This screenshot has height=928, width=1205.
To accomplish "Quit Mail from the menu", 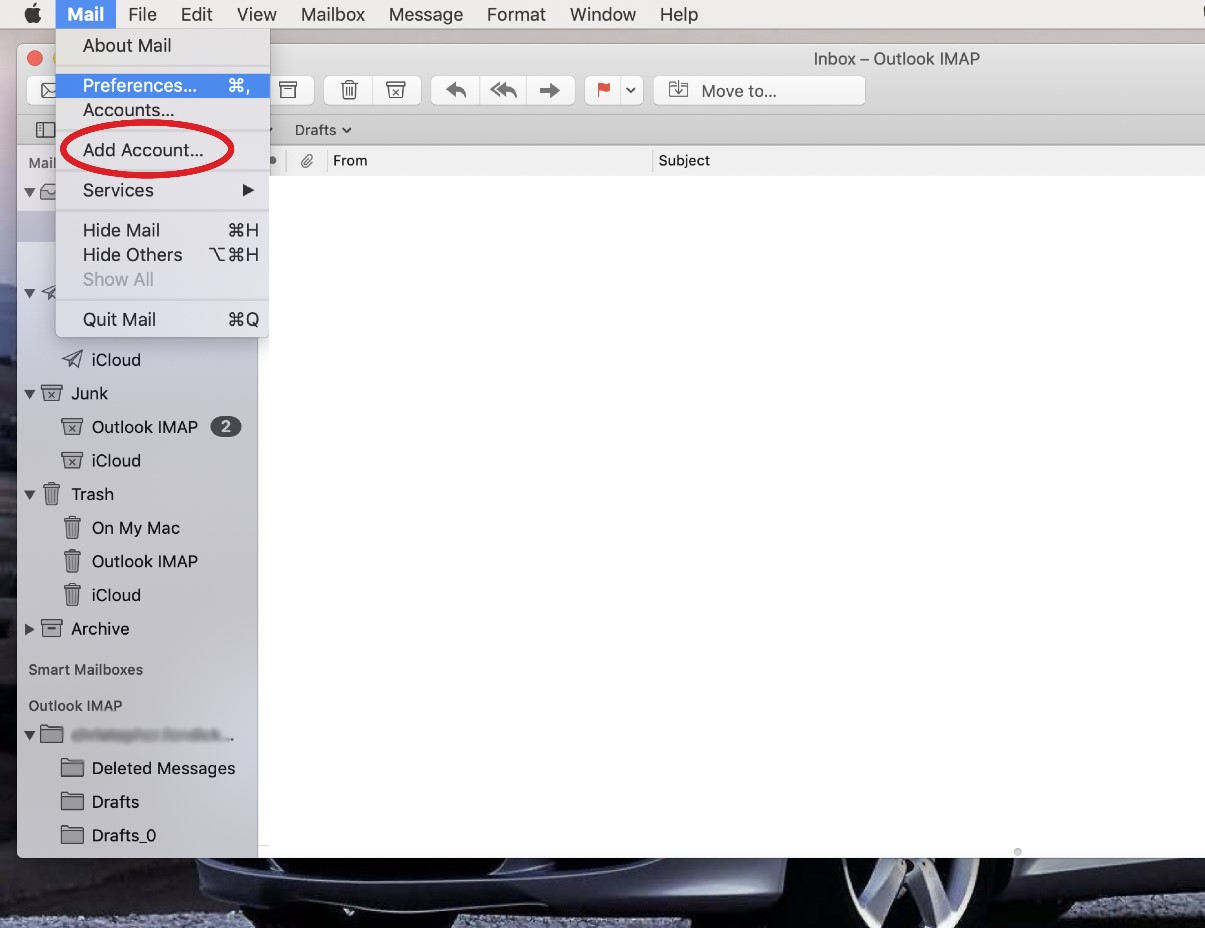I will (x=162, y=320).
